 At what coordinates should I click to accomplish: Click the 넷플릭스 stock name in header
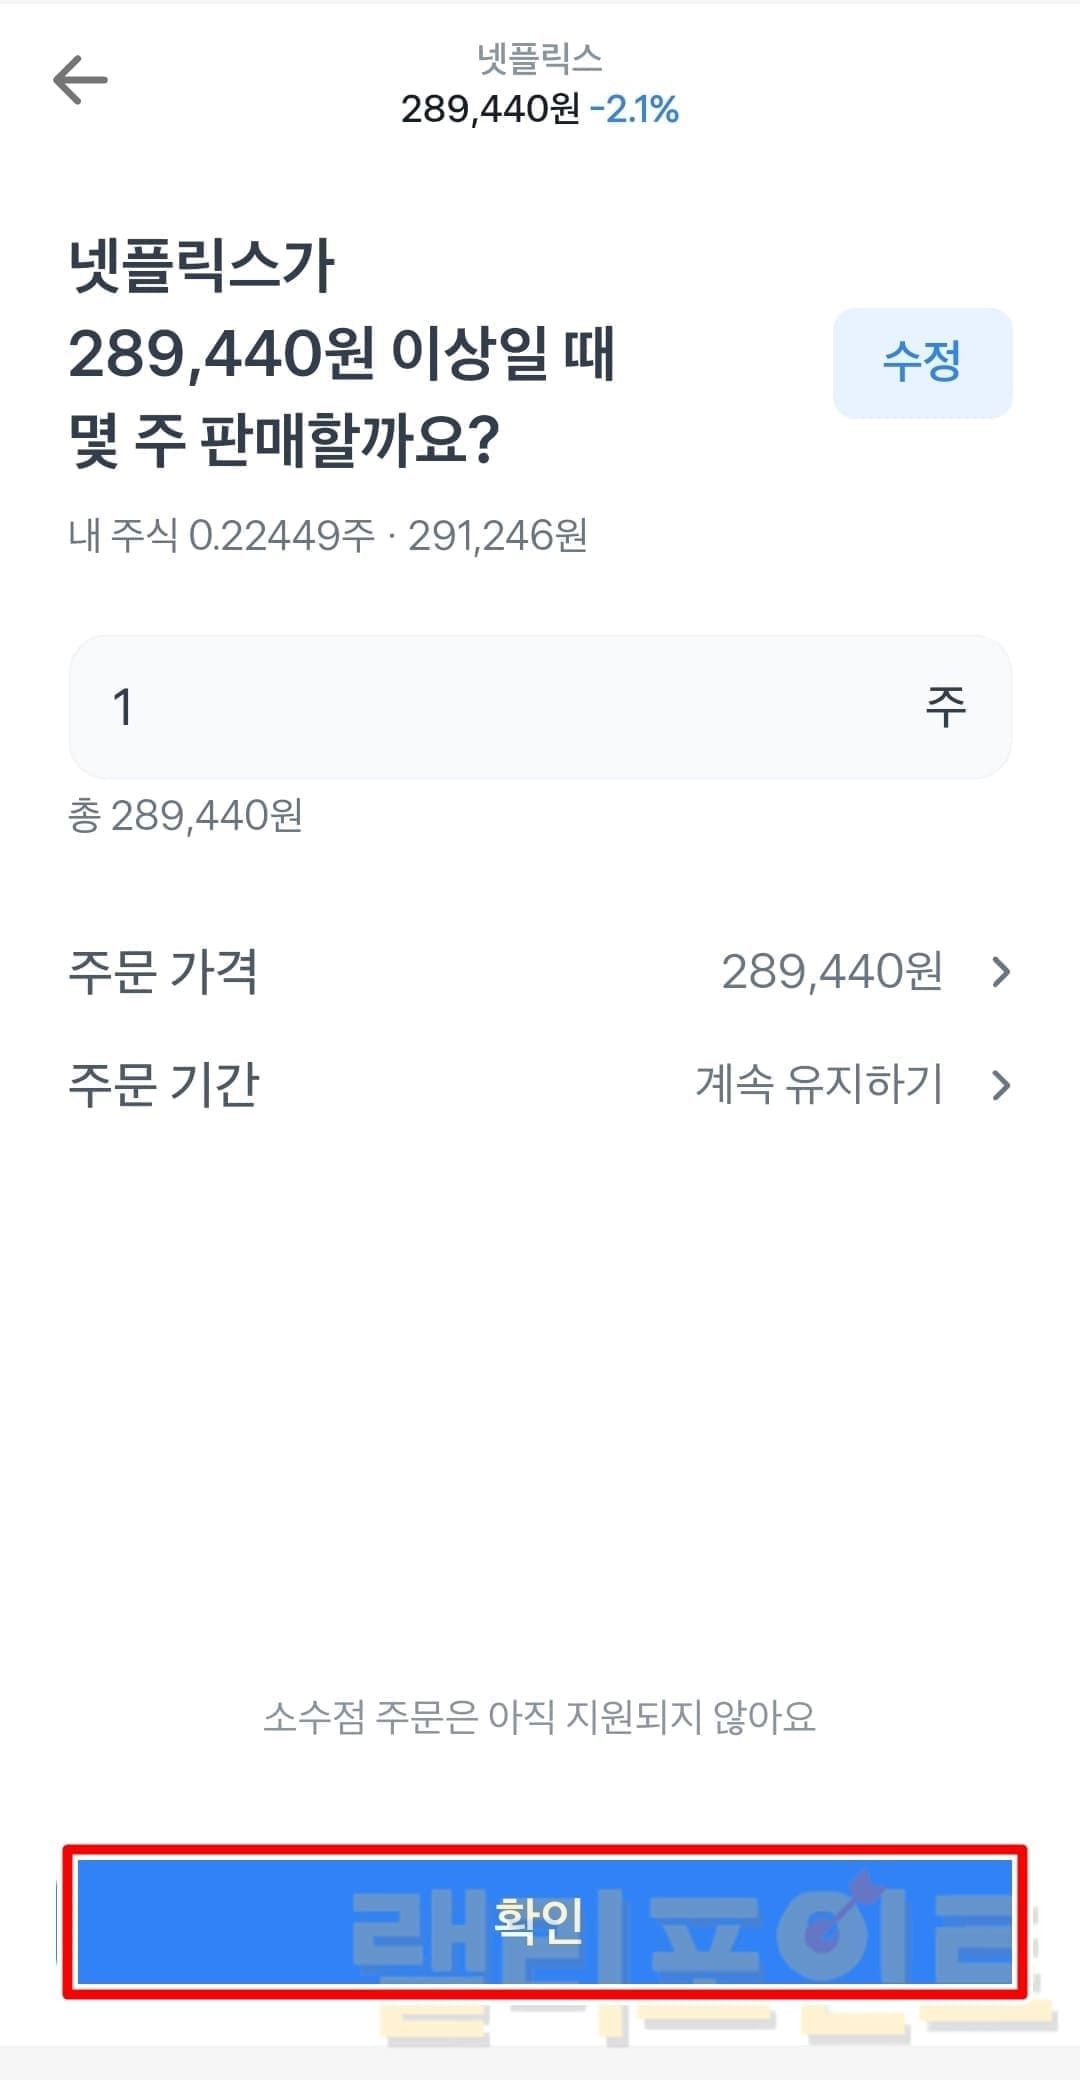[x=539, y=59]
